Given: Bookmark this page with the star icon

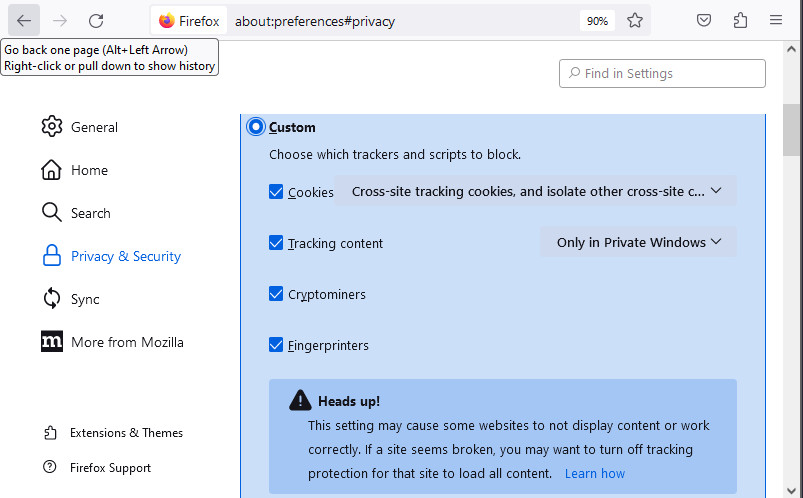Looking at the screenshot, I should 635,20.
